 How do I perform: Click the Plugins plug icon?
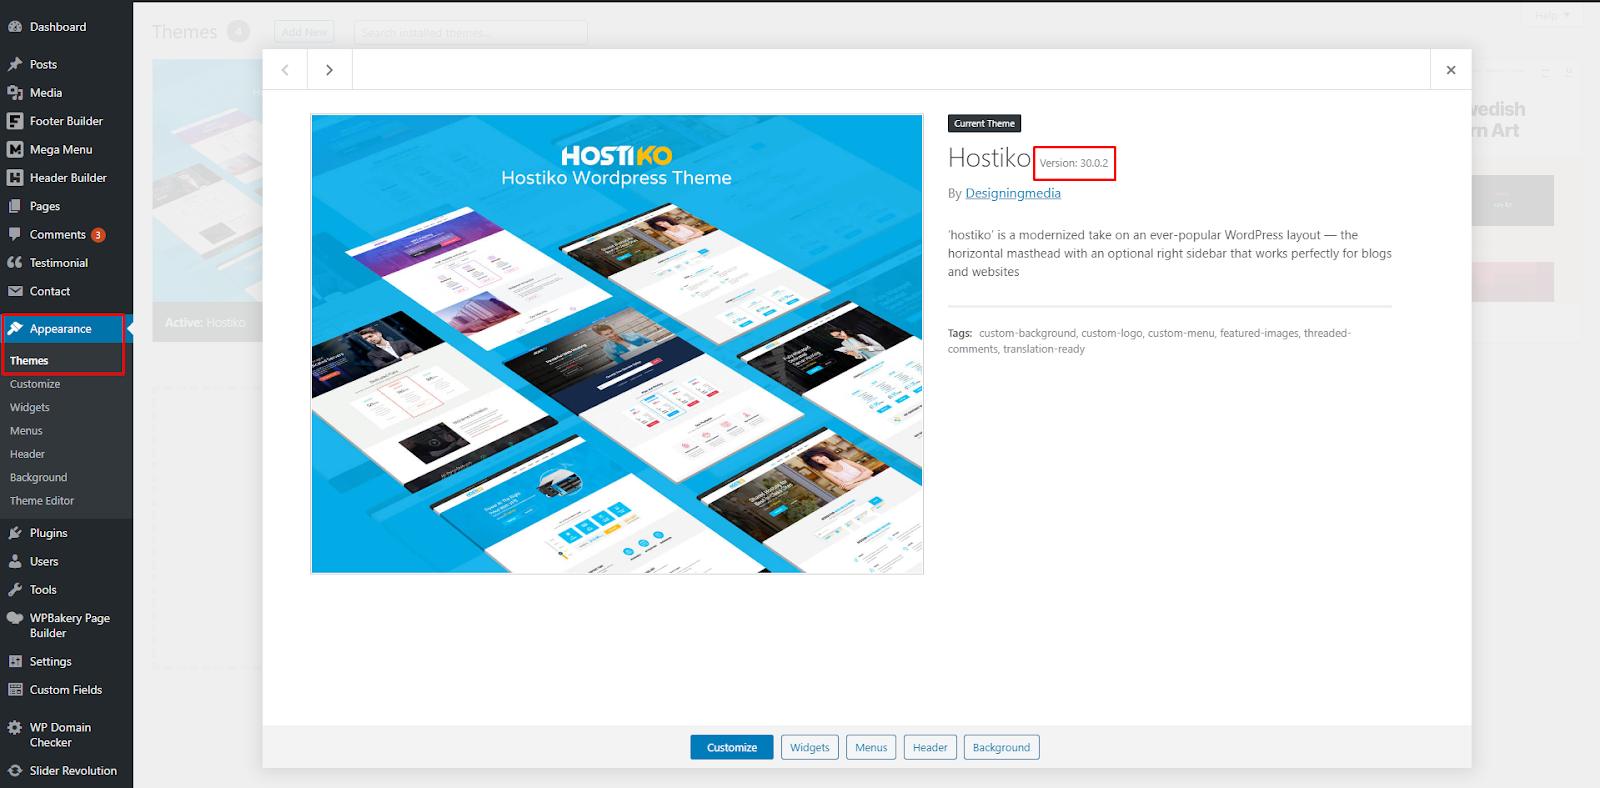15,533
